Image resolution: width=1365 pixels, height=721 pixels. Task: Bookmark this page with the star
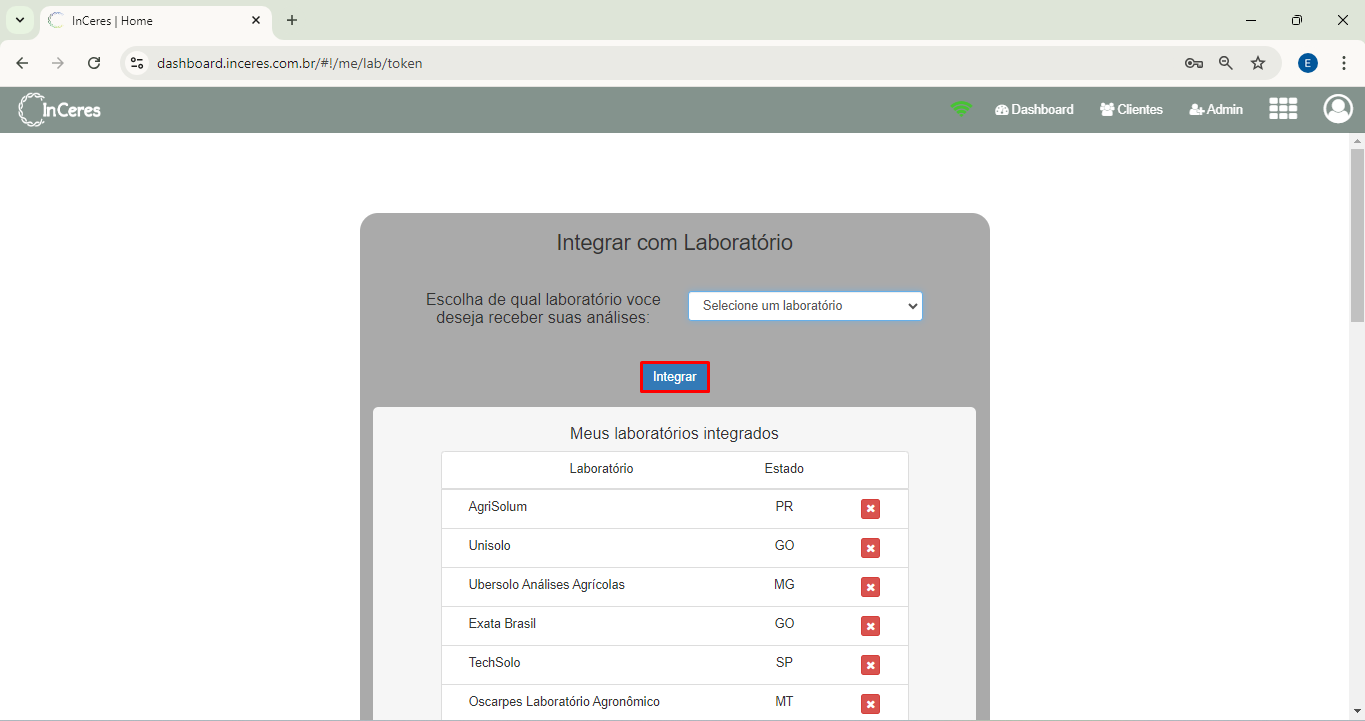1258,63
